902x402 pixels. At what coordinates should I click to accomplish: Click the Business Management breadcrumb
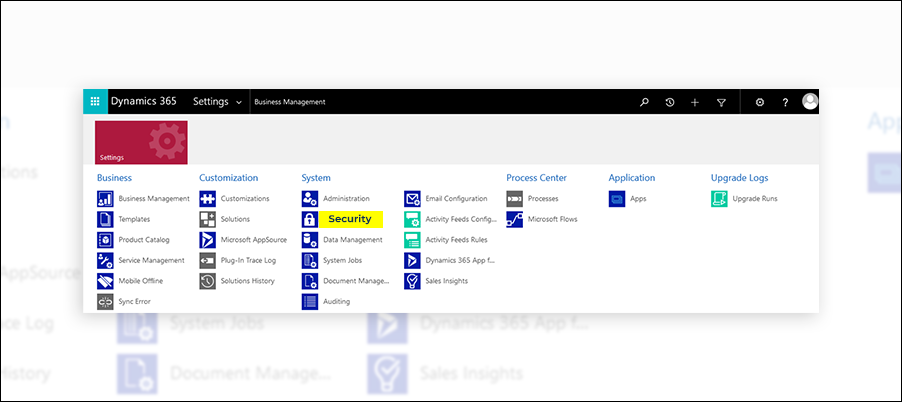tap(290, 102)
